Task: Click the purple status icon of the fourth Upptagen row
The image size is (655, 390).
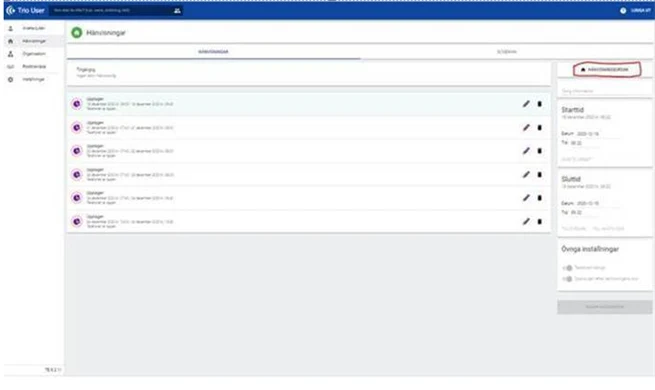Action: 76,175
